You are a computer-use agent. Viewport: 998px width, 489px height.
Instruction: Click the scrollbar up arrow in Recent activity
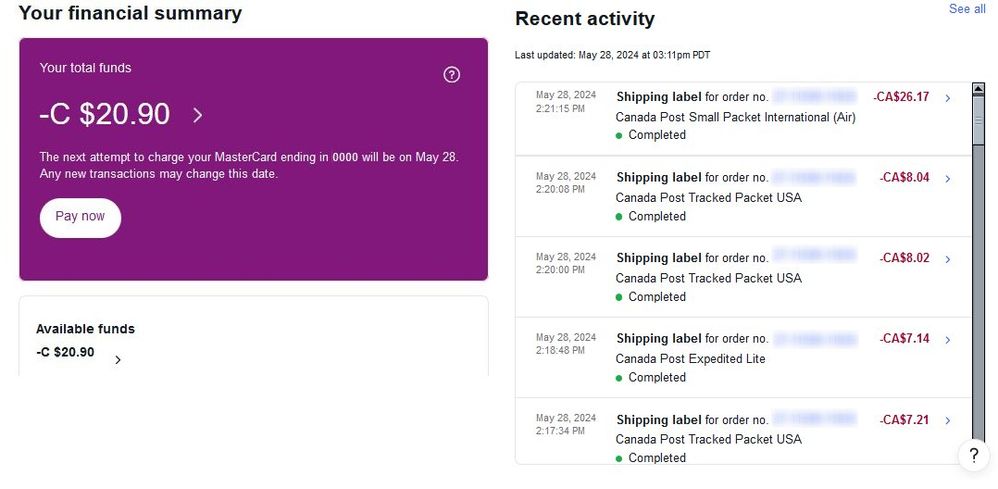[978, 89]
